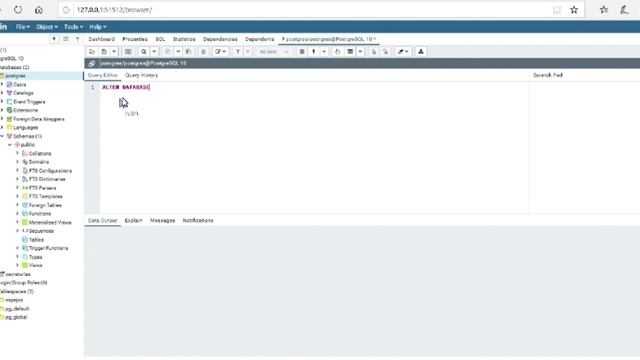Switch to the Properties tab
This screenshot has width=640, height=360.
coord(135,39)
